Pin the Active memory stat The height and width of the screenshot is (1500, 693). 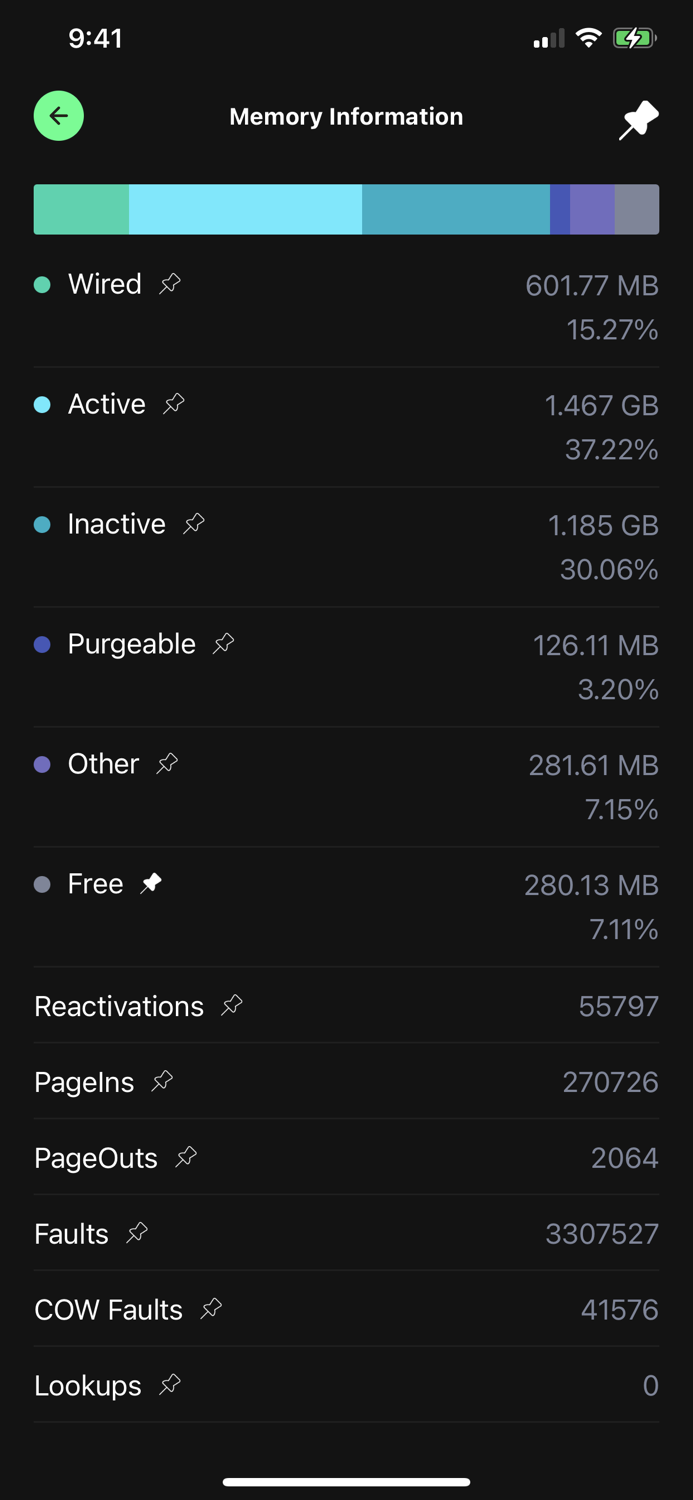[x=174, y=404]
